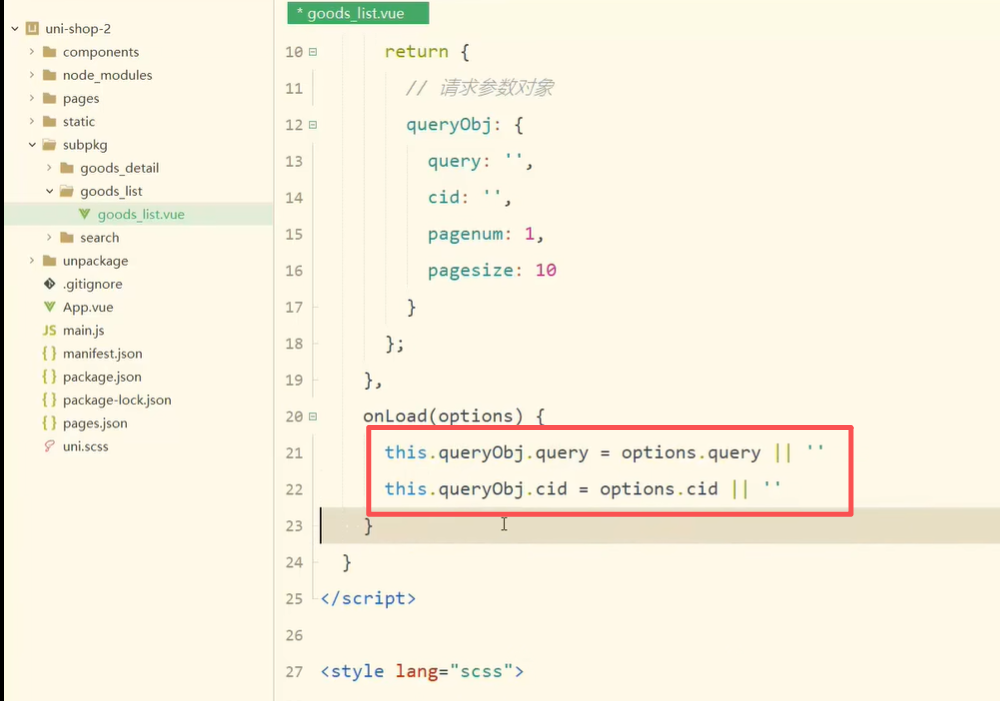Click the open subpkg folder icon
The height and width of the screenshot is (701, 1000).
click(x=49, y=145)
